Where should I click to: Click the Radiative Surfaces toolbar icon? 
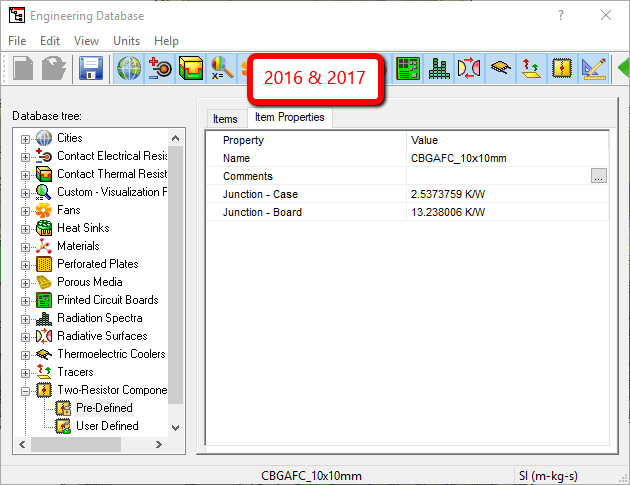pos(469,69)
